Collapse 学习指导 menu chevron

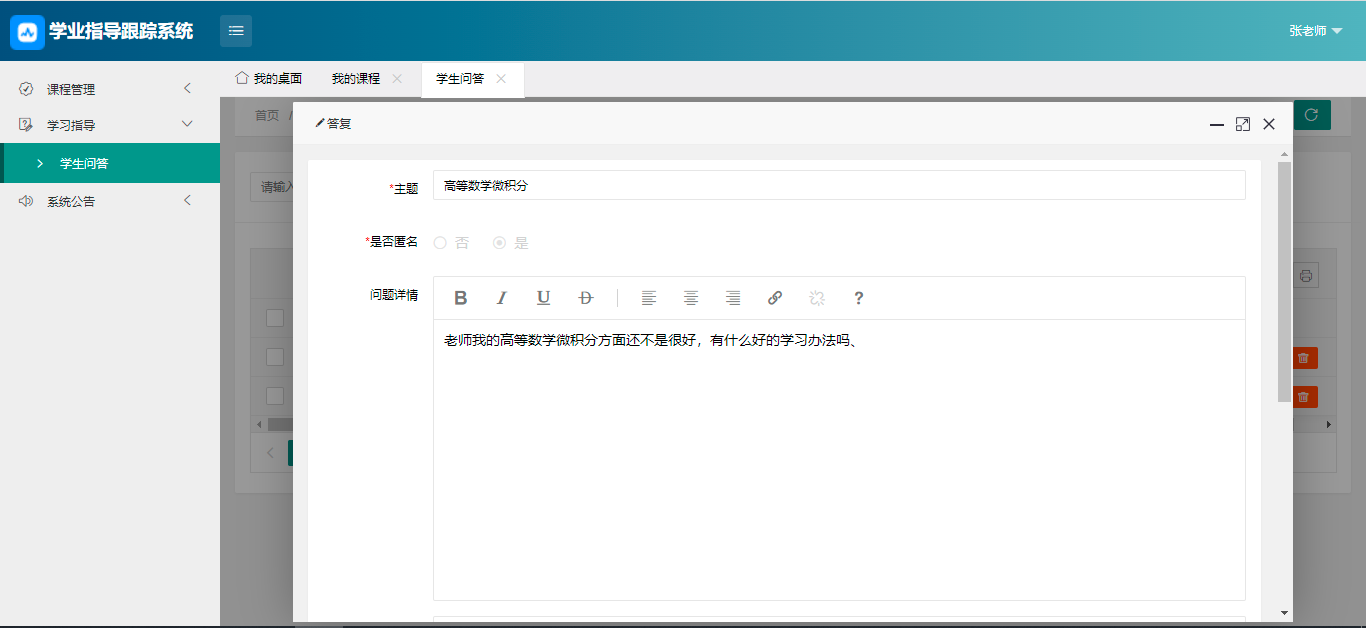tap(187, 125)
